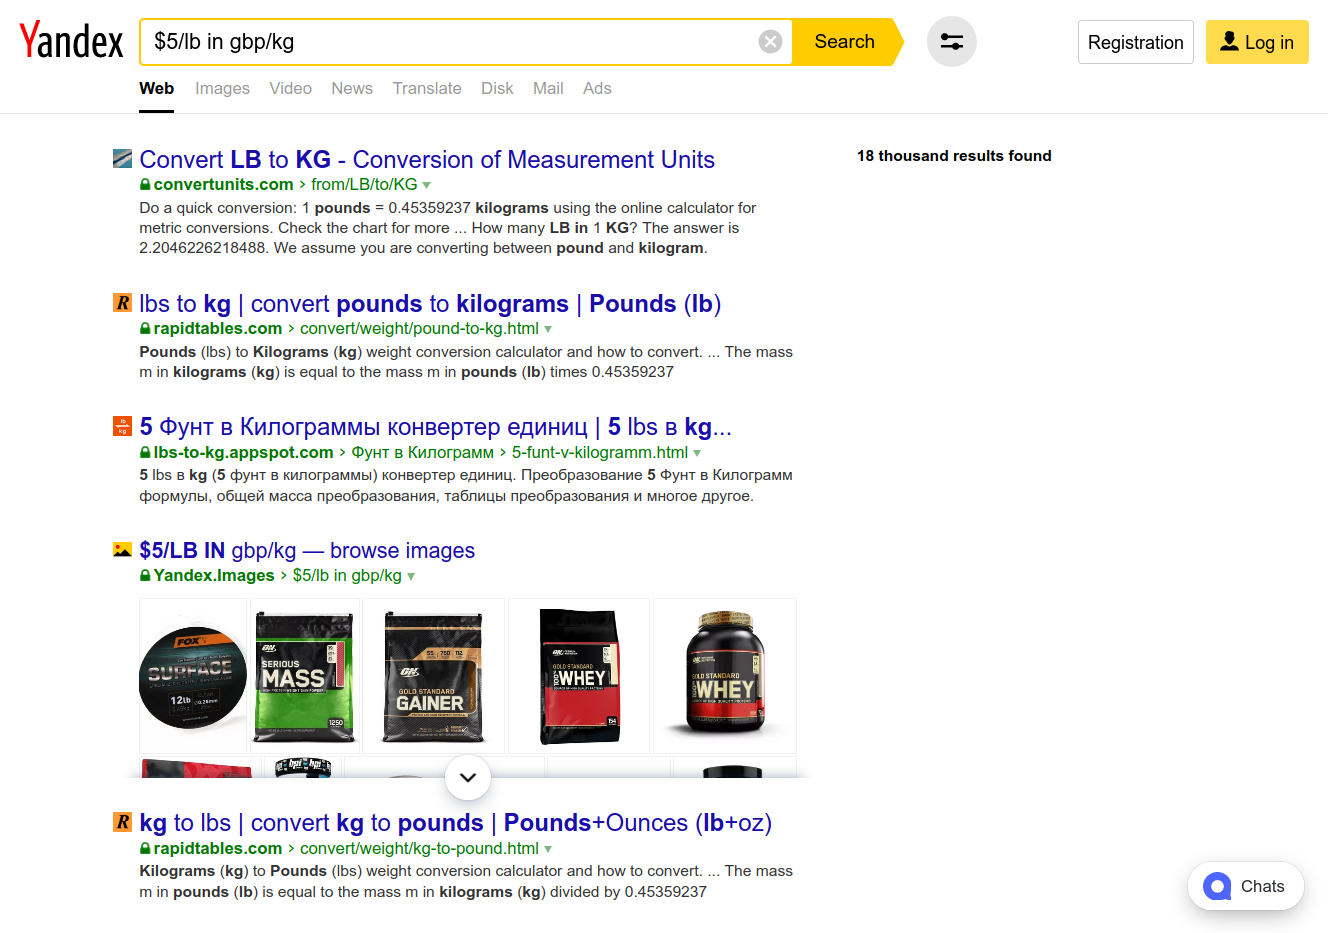Expand the kg-to-pound.html result options arrow

pos(548,849)
